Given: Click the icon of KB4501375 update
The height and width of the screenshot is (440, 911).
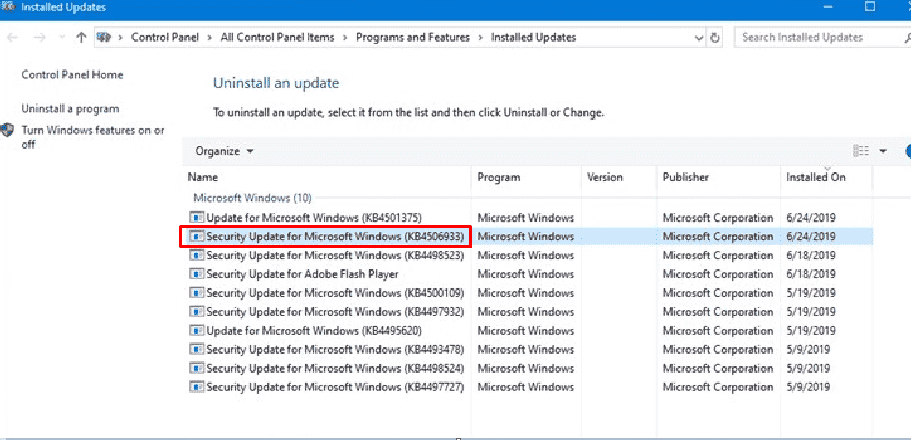Looking at the screenshot, I should click(x=198, y=218).
